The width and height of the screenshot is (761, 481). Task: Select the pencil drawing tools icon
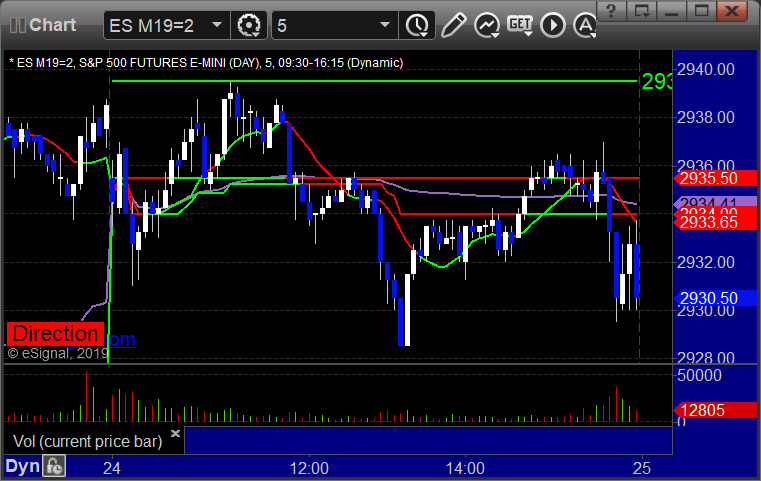pos(454,25)
